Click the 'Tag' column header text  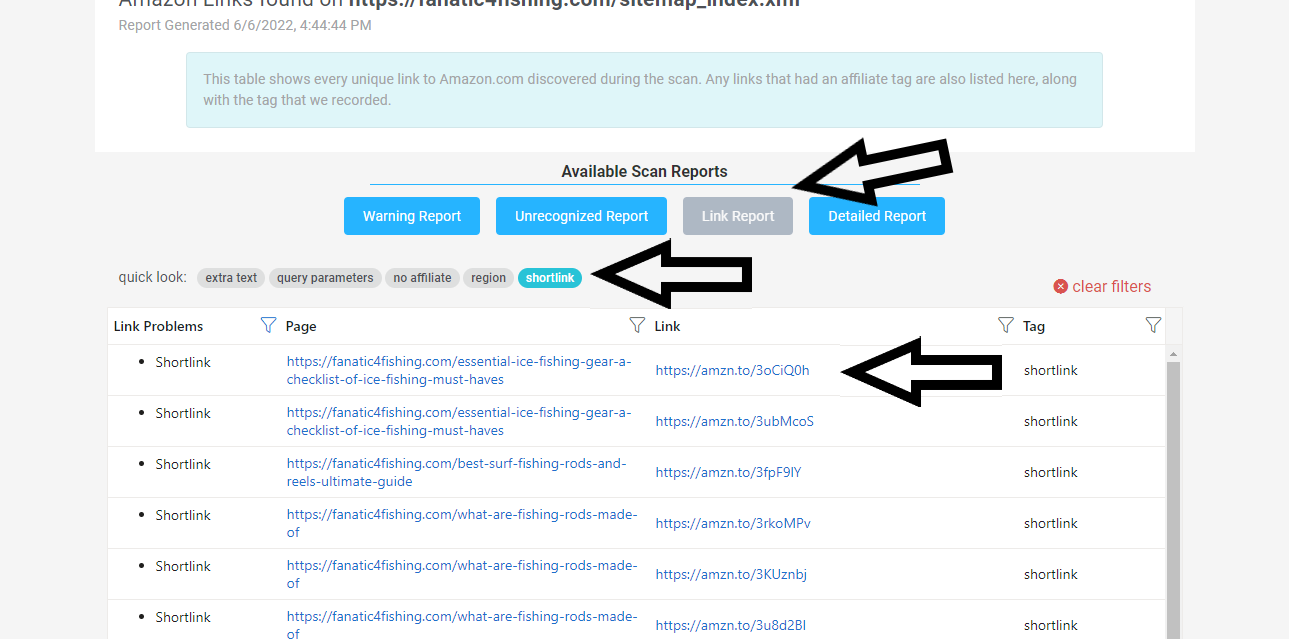1034,326
